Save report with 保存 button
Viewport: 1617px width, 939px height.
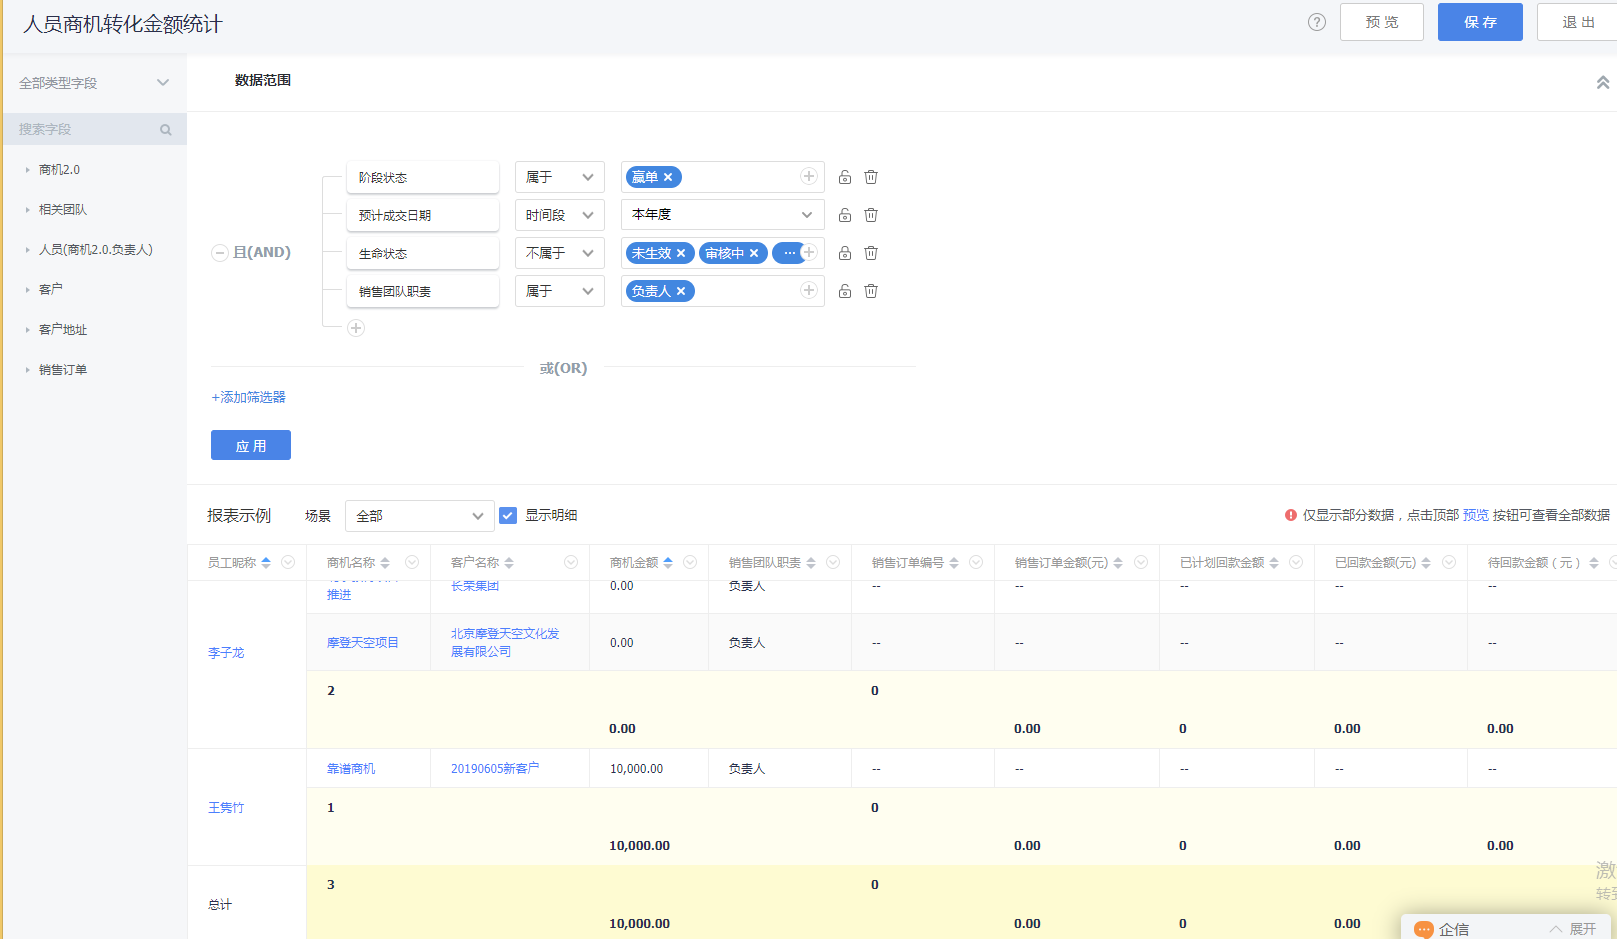[1480, 22]
